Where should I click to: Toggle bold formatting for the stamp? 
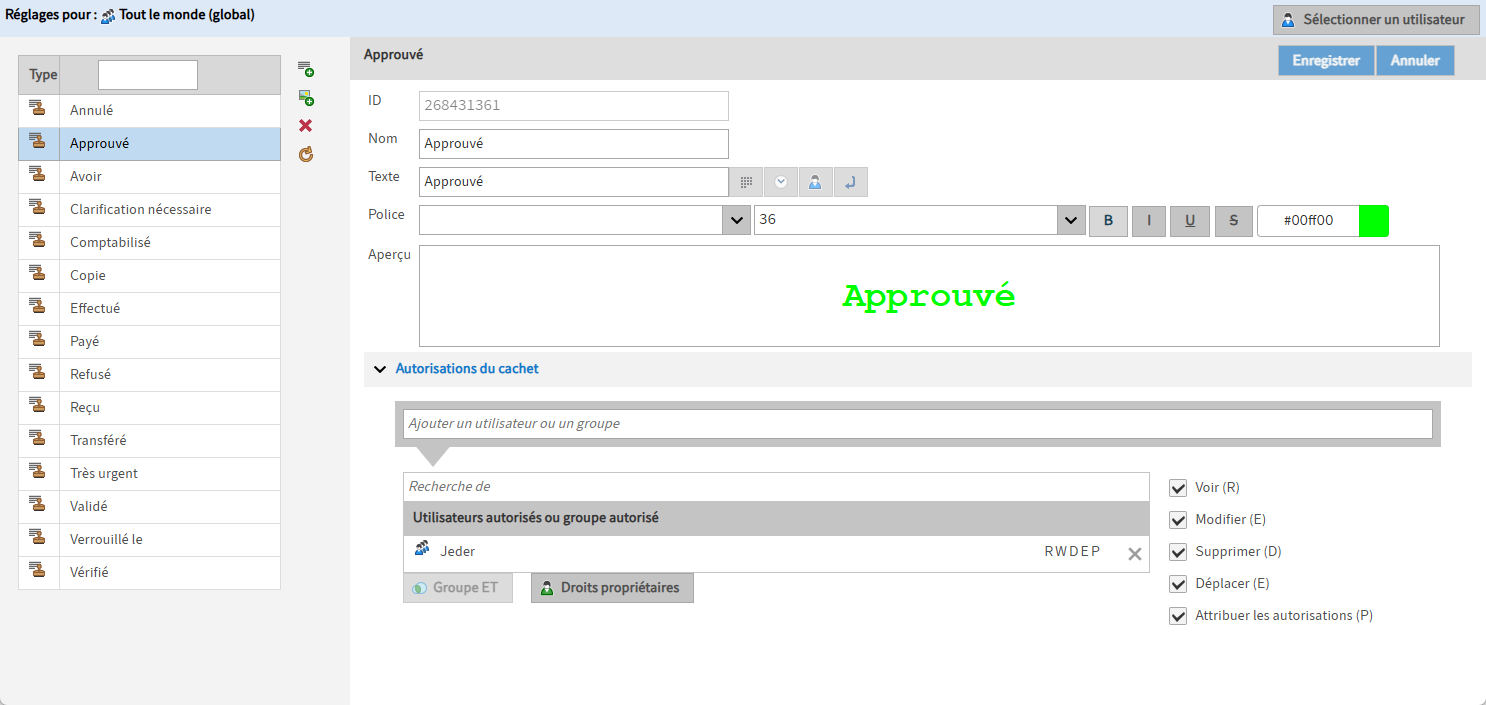(1107, 221)
